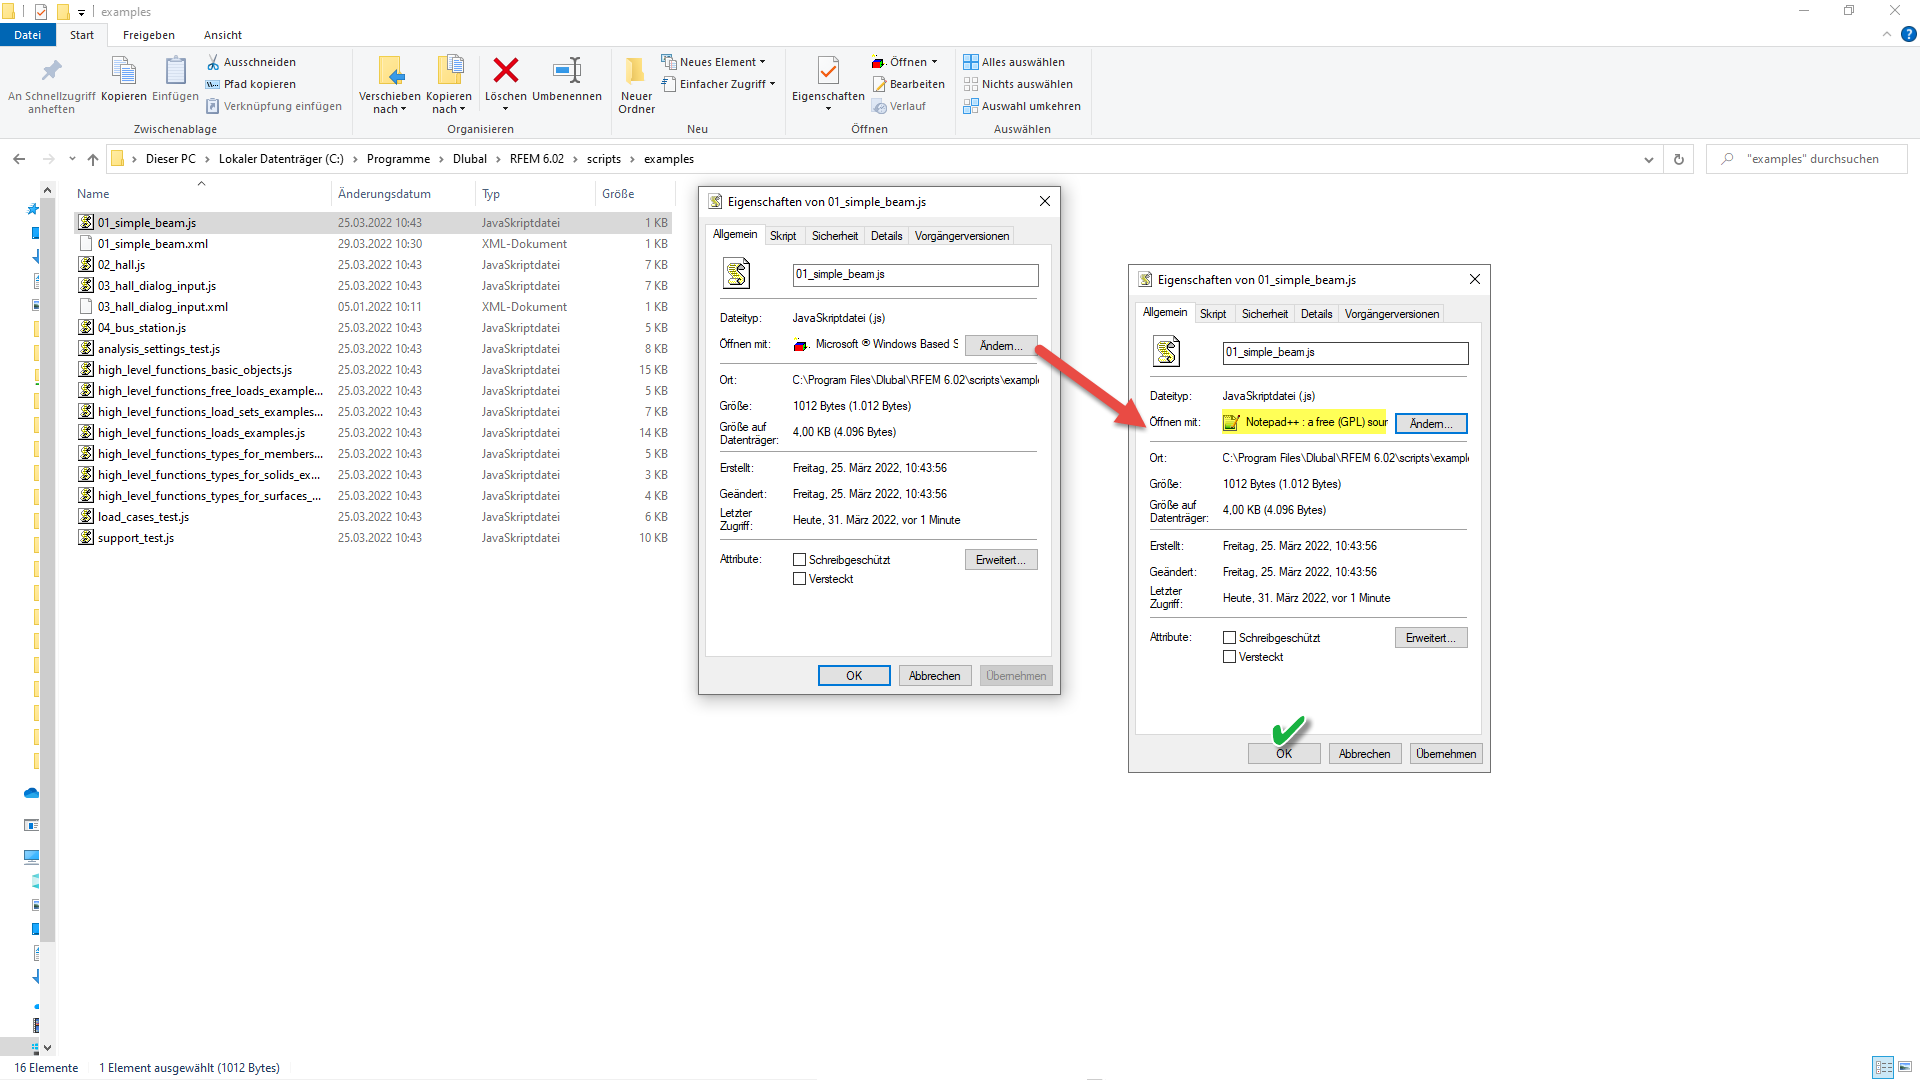
Task: Cut the file via Ausschneiden
Action: 252,61
